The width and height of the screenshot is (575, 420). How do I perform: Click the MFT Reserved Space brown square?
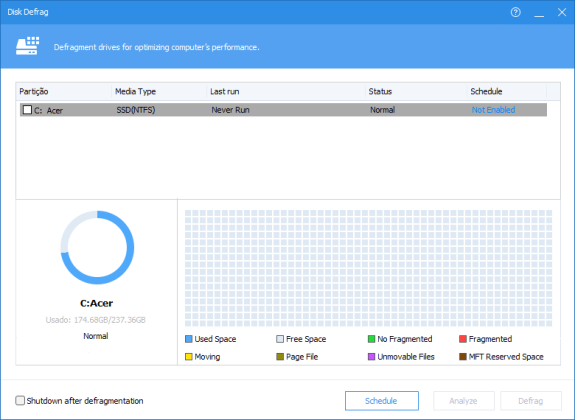463,357
